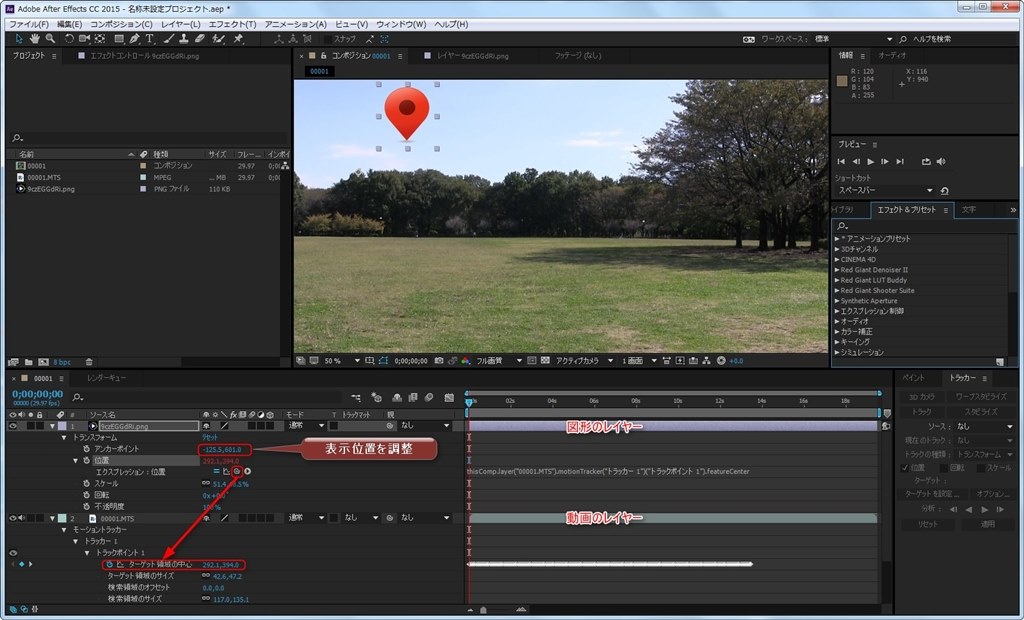
Task: Open the アニメーション(A) menu
Action: coord(294,24)
